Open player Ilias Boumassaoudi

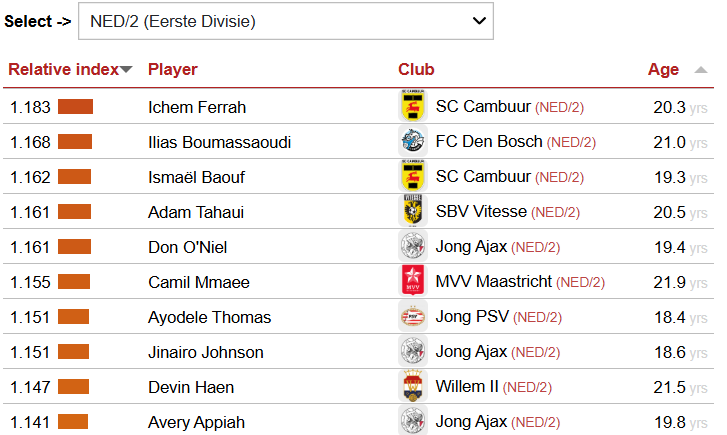point(219,142)
